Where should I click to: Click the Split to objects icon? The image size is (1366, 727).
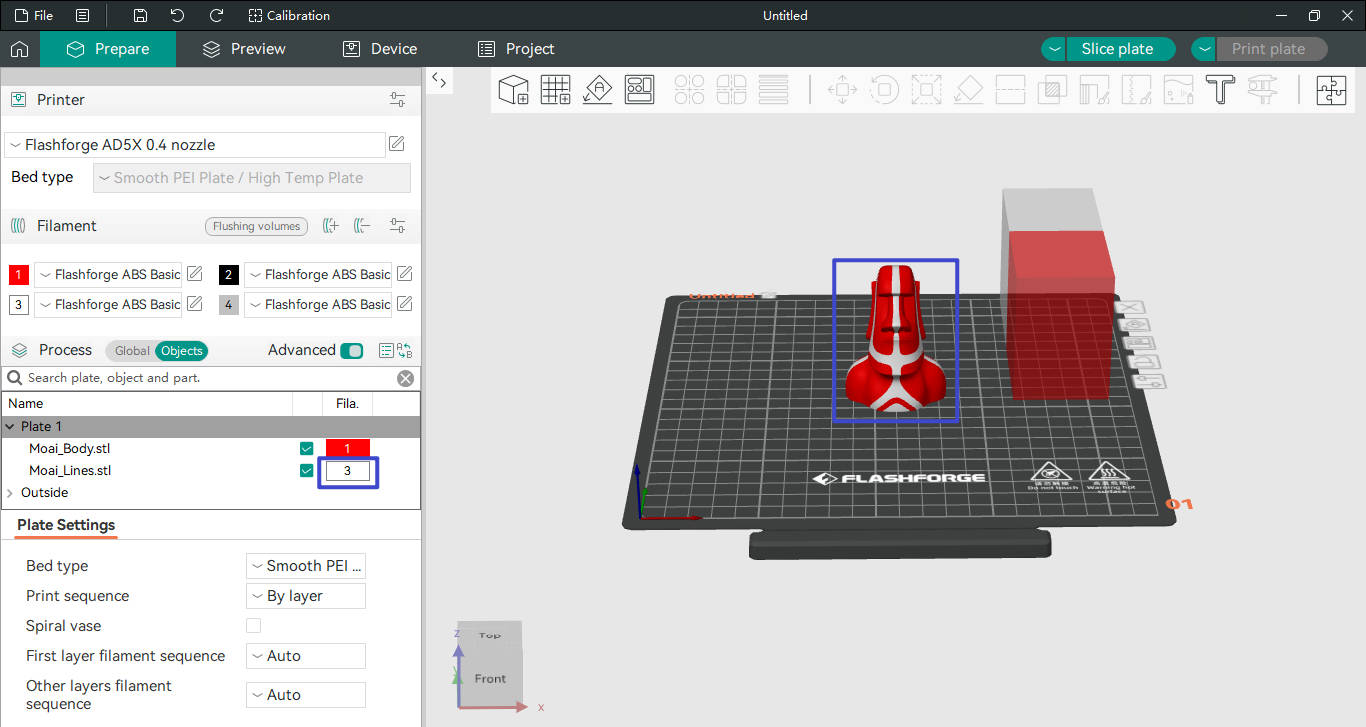click(x=689, y=90)
